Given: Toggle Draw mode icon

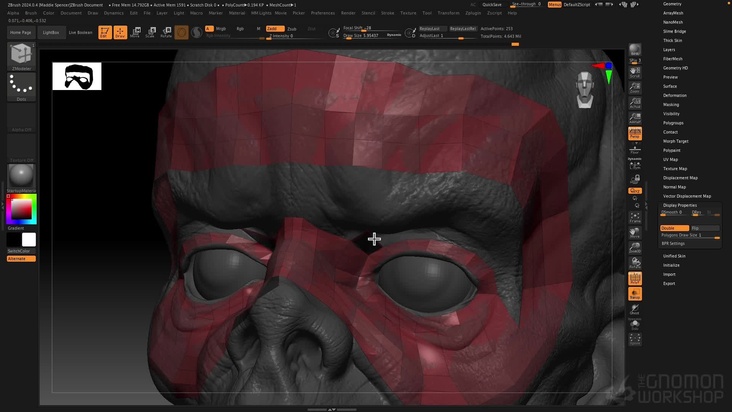Looking at the screenshot, I should (120, 32).
